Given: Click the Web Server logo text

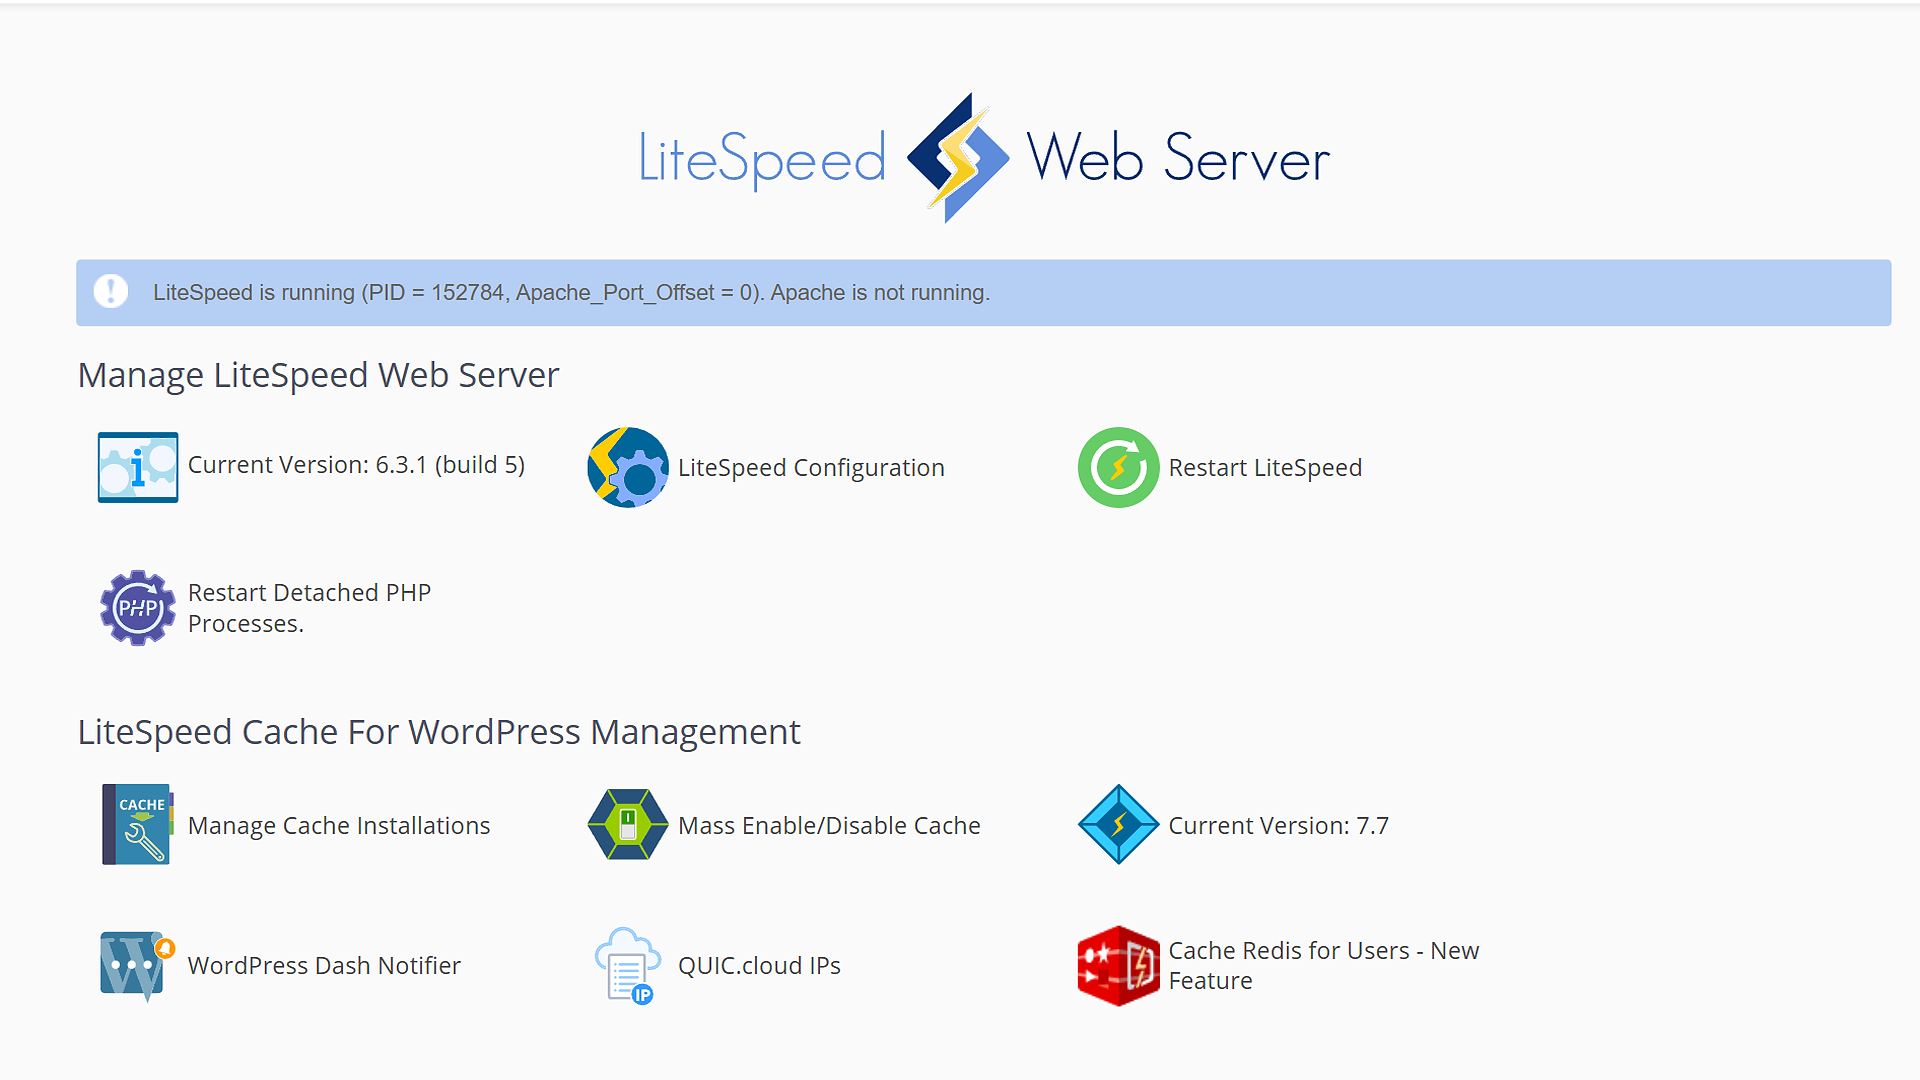Looking at the screenshot, I should (1178, 158).
